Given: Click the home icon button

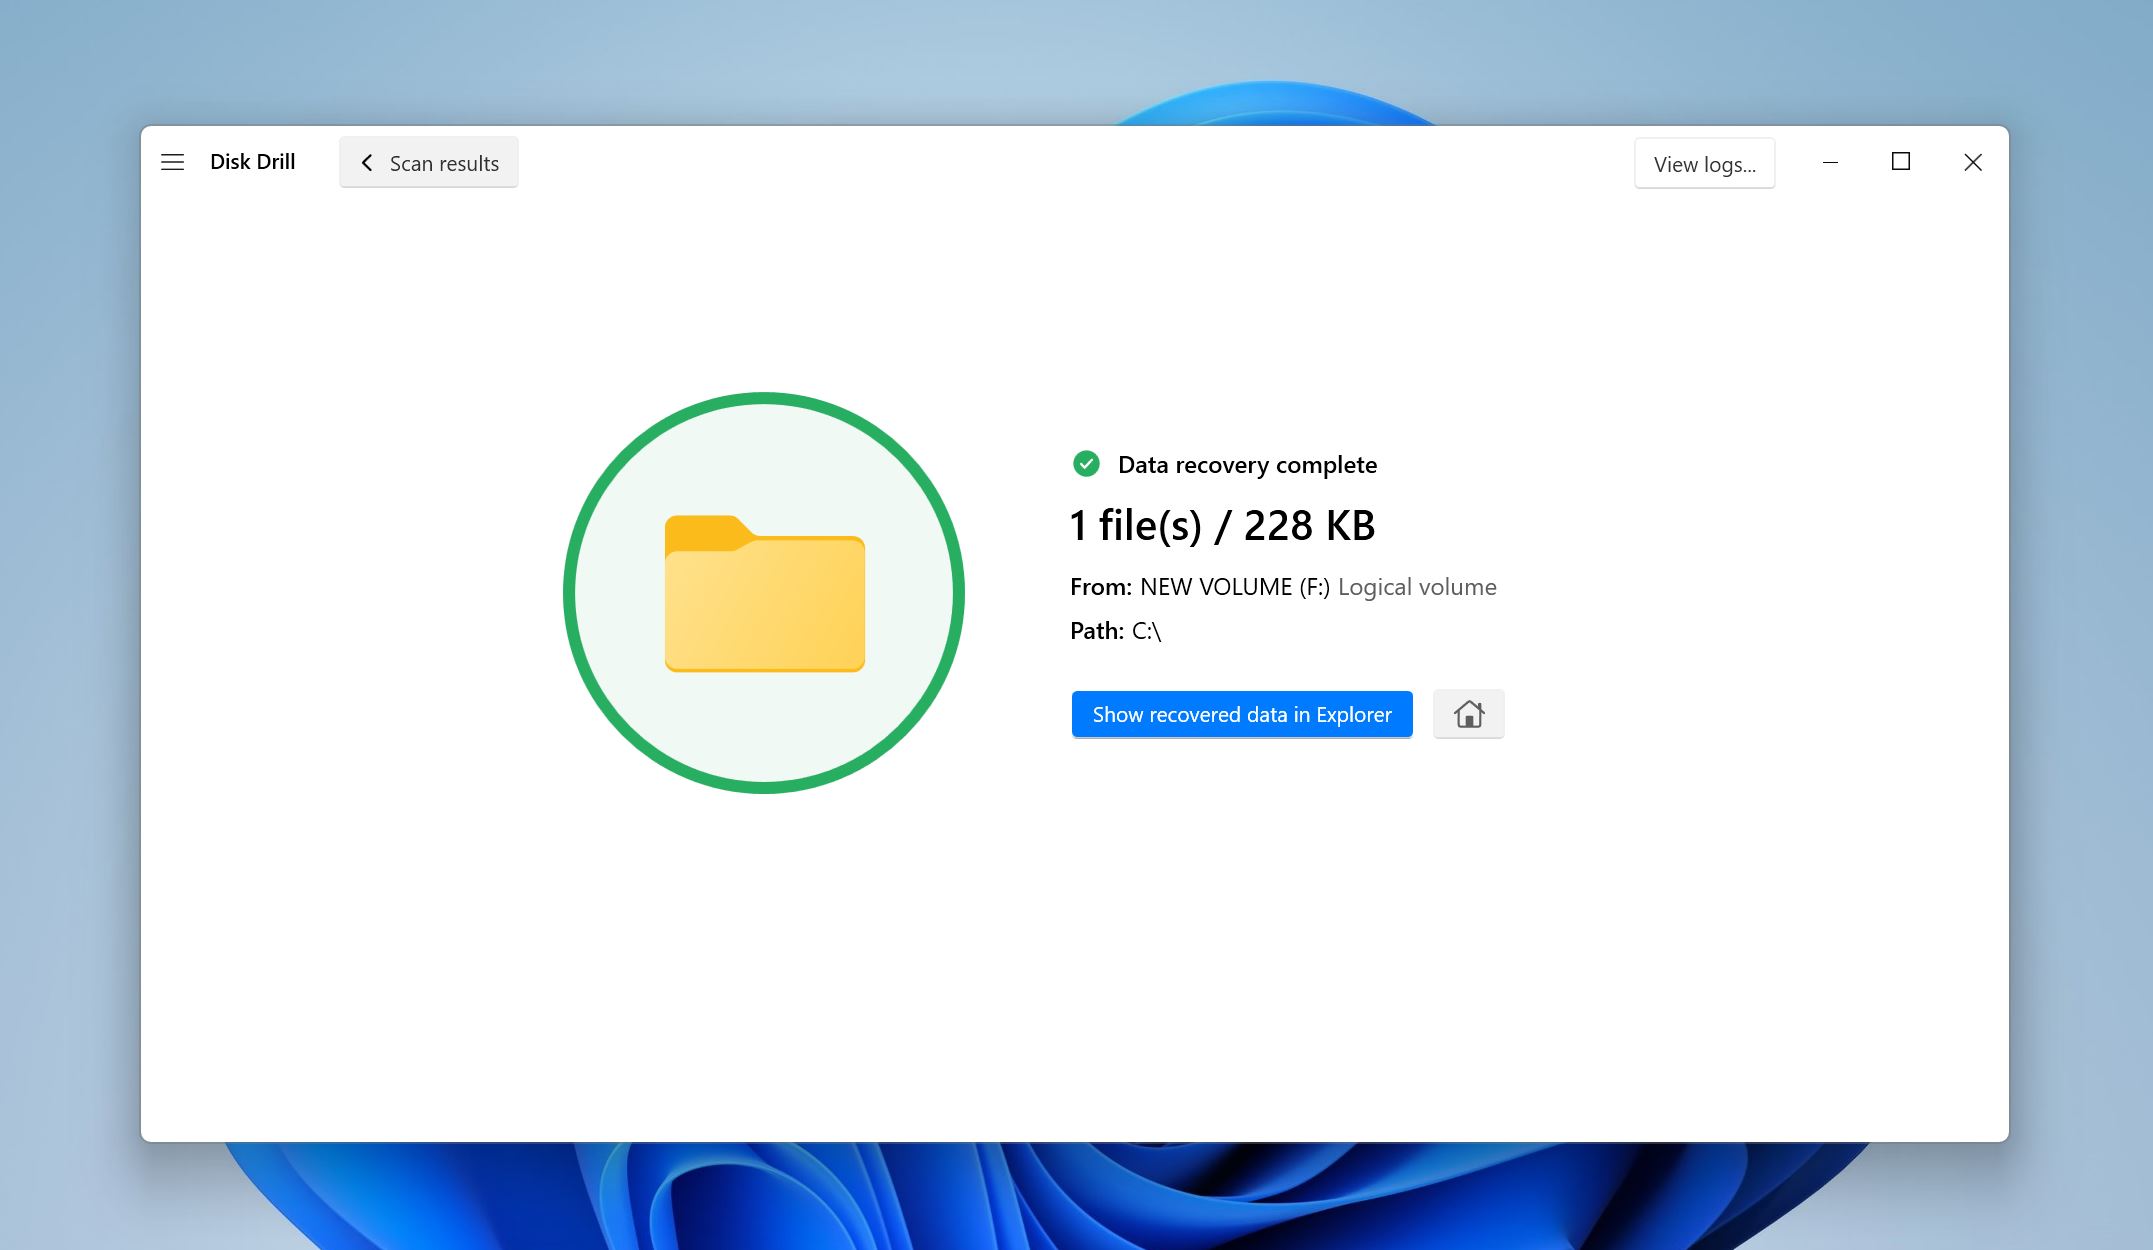Looking at the screenshot, I should (x=1468, y=714).
